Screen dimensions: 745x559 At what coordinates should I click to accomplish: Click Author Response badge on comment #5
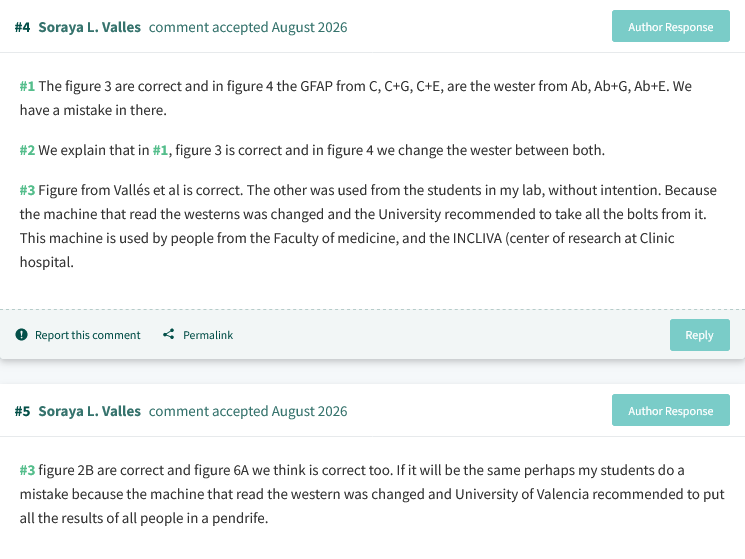click(670, 410)
